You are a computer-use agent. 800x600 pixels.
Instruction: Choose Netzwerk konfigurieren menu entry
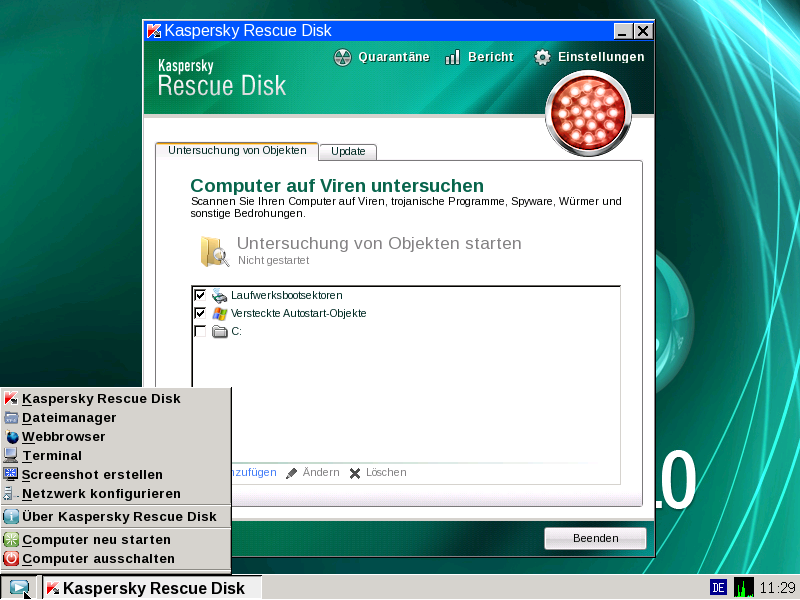coord(101,493)
